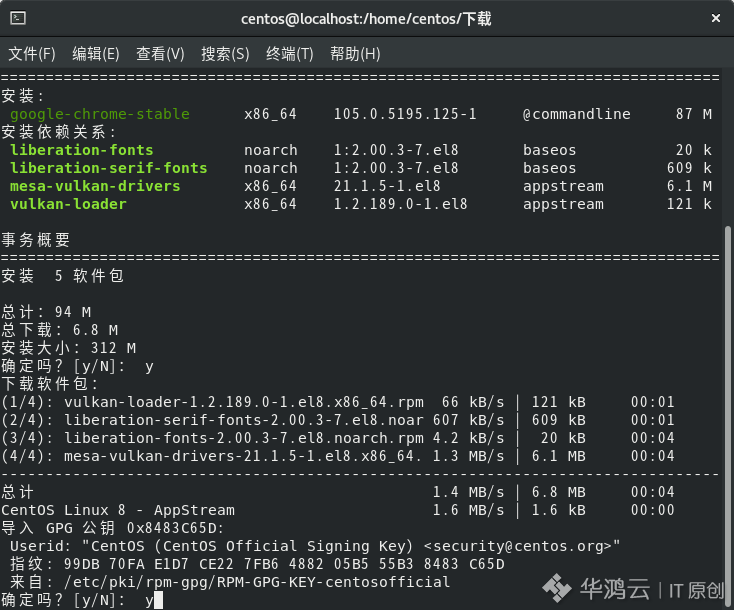Click version 105.0.5195.125-1 text
The height and width of the screenshot is (610, 734).
click(x=405, y=114)
